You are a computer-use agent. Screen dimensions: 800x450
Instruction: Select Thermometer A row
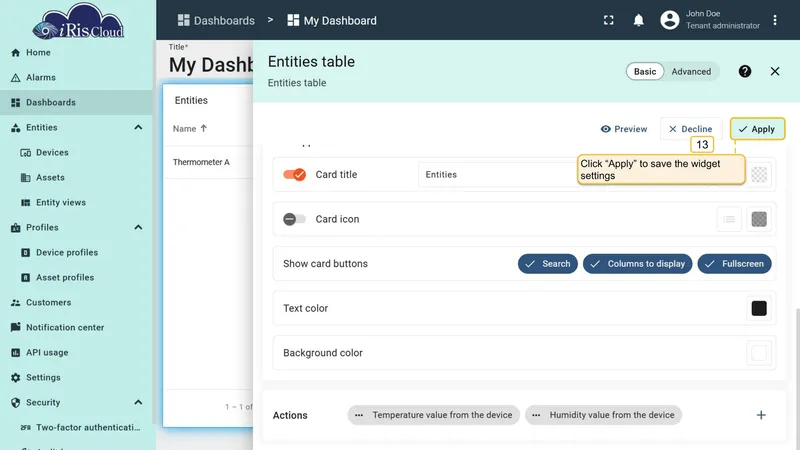coord(208,162)
